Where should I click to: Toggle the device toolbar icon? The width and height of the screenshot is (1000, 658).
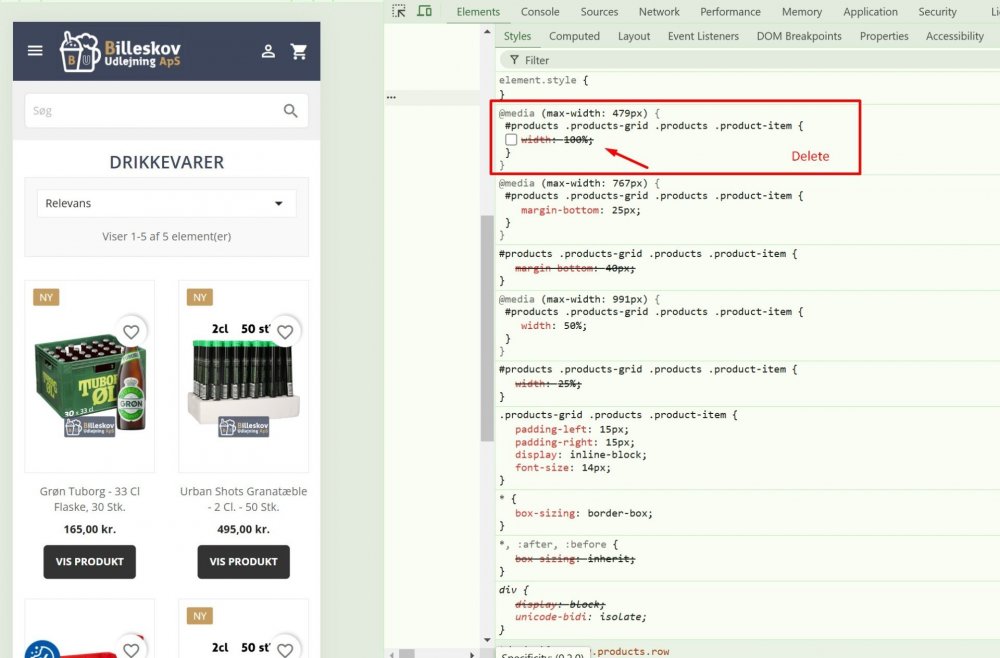pos(421,11)
